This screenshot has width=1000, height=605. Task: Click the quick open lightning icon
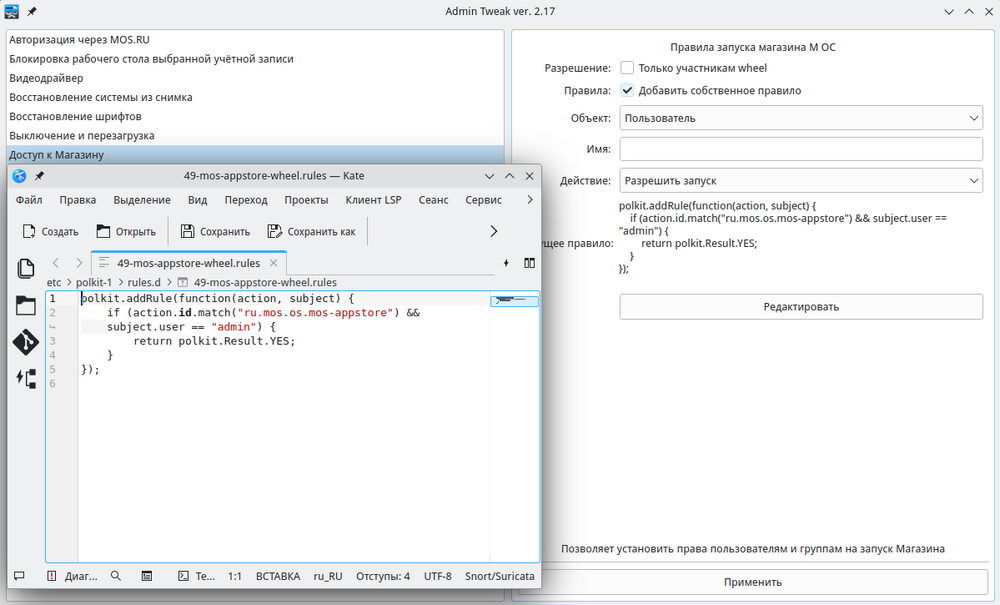coord(505,263)
